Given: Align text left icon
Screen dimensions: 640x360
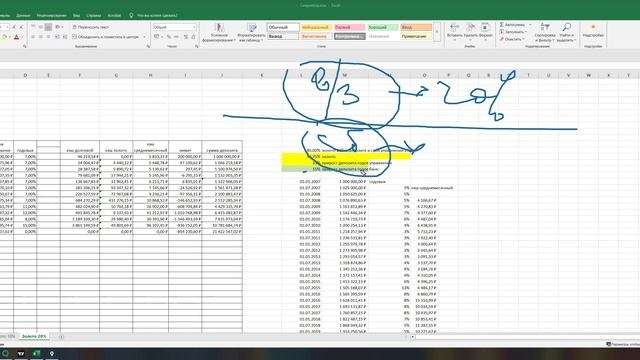Looking at the screenshot, I should tap(33, 37).
